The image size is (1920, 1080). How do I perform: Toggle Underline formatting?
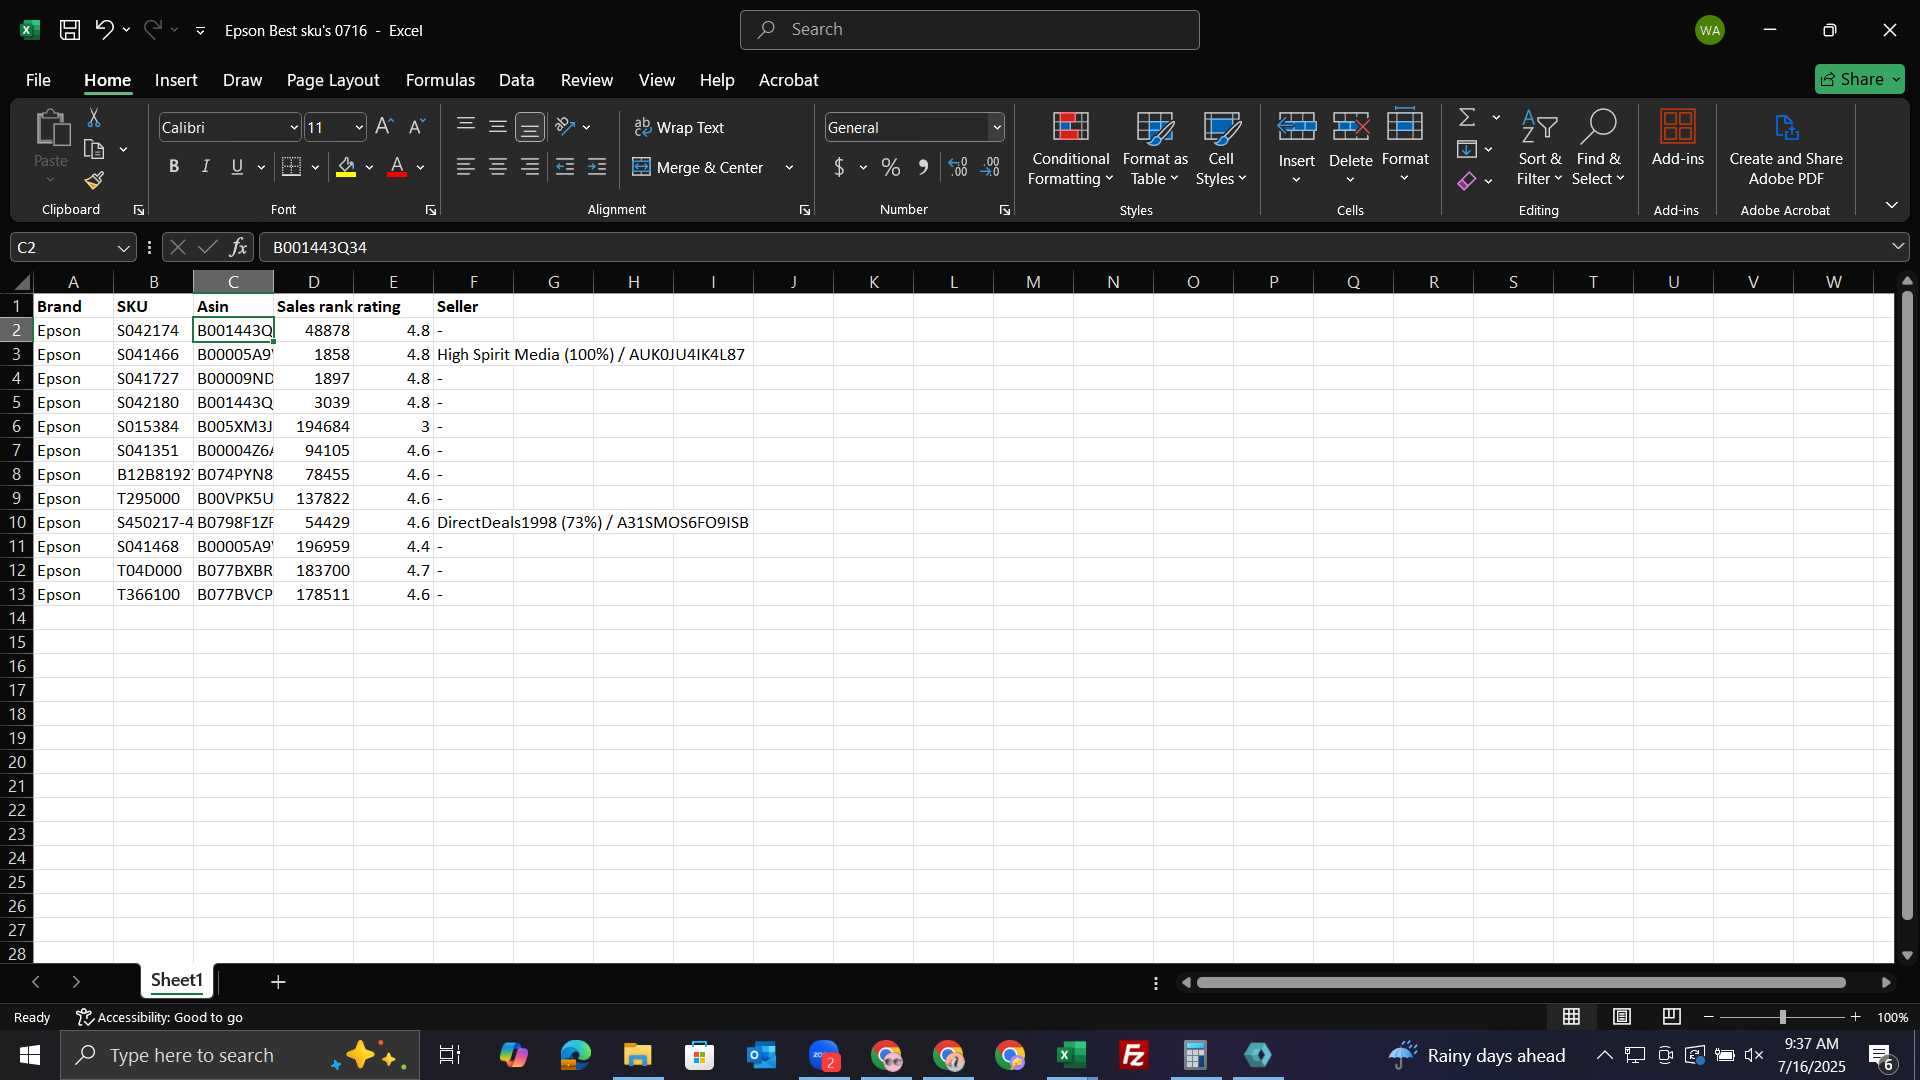pyautogui.click(x=237, y=167)
